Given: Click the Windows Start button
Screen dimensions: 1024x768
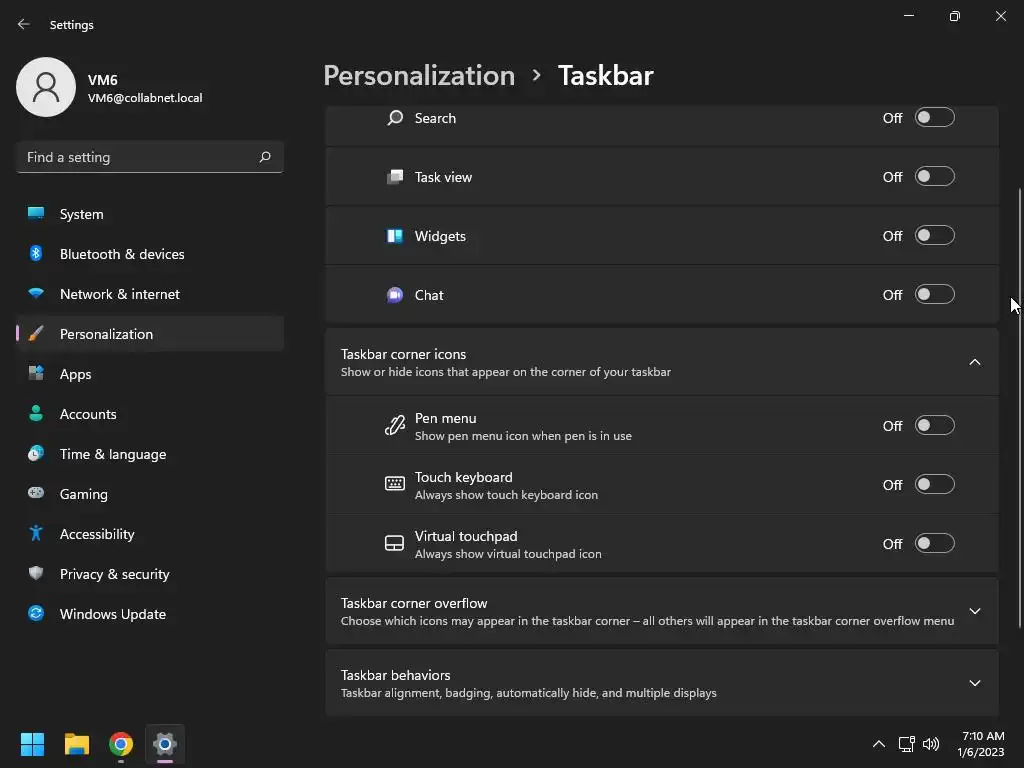Looking at the screenshot, I should tap(32, 744).
